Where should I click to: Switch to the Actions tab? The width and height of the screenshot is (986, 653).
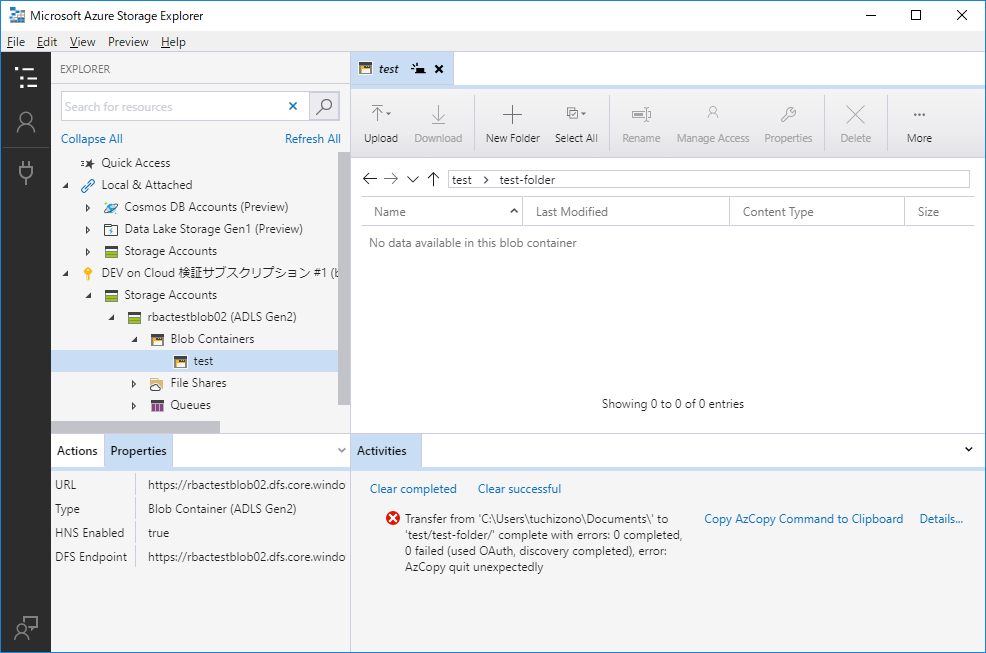coord(77,451)
